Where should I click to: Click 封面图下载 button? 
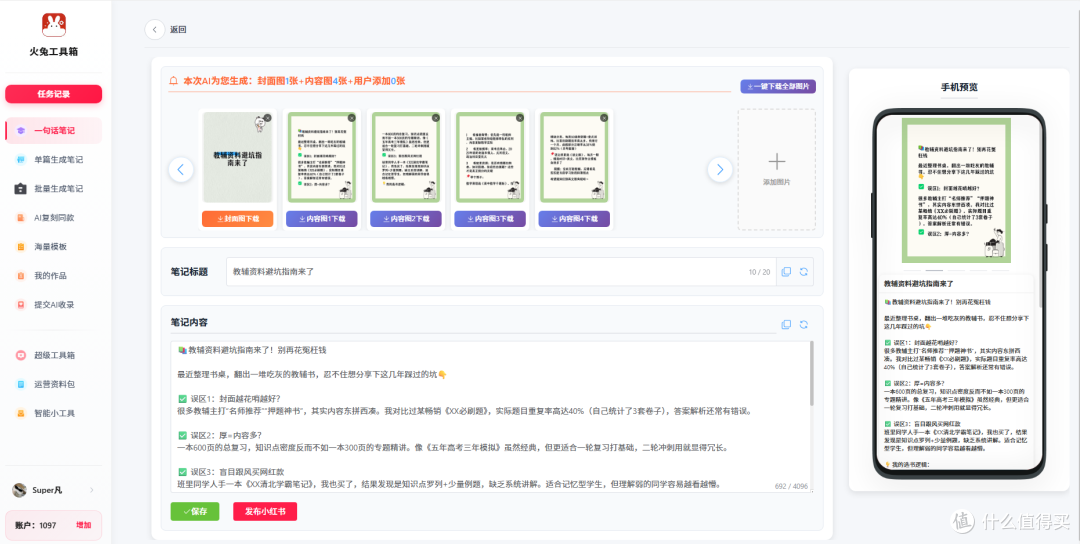point(238,219)
